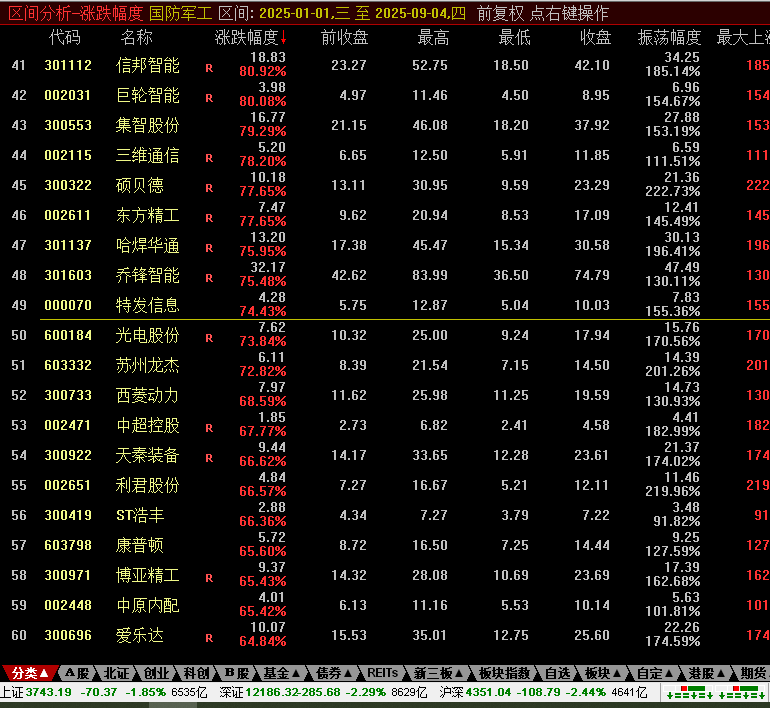
Task: Click 硕贝德 gain value 77.65%
Action: 263,191
